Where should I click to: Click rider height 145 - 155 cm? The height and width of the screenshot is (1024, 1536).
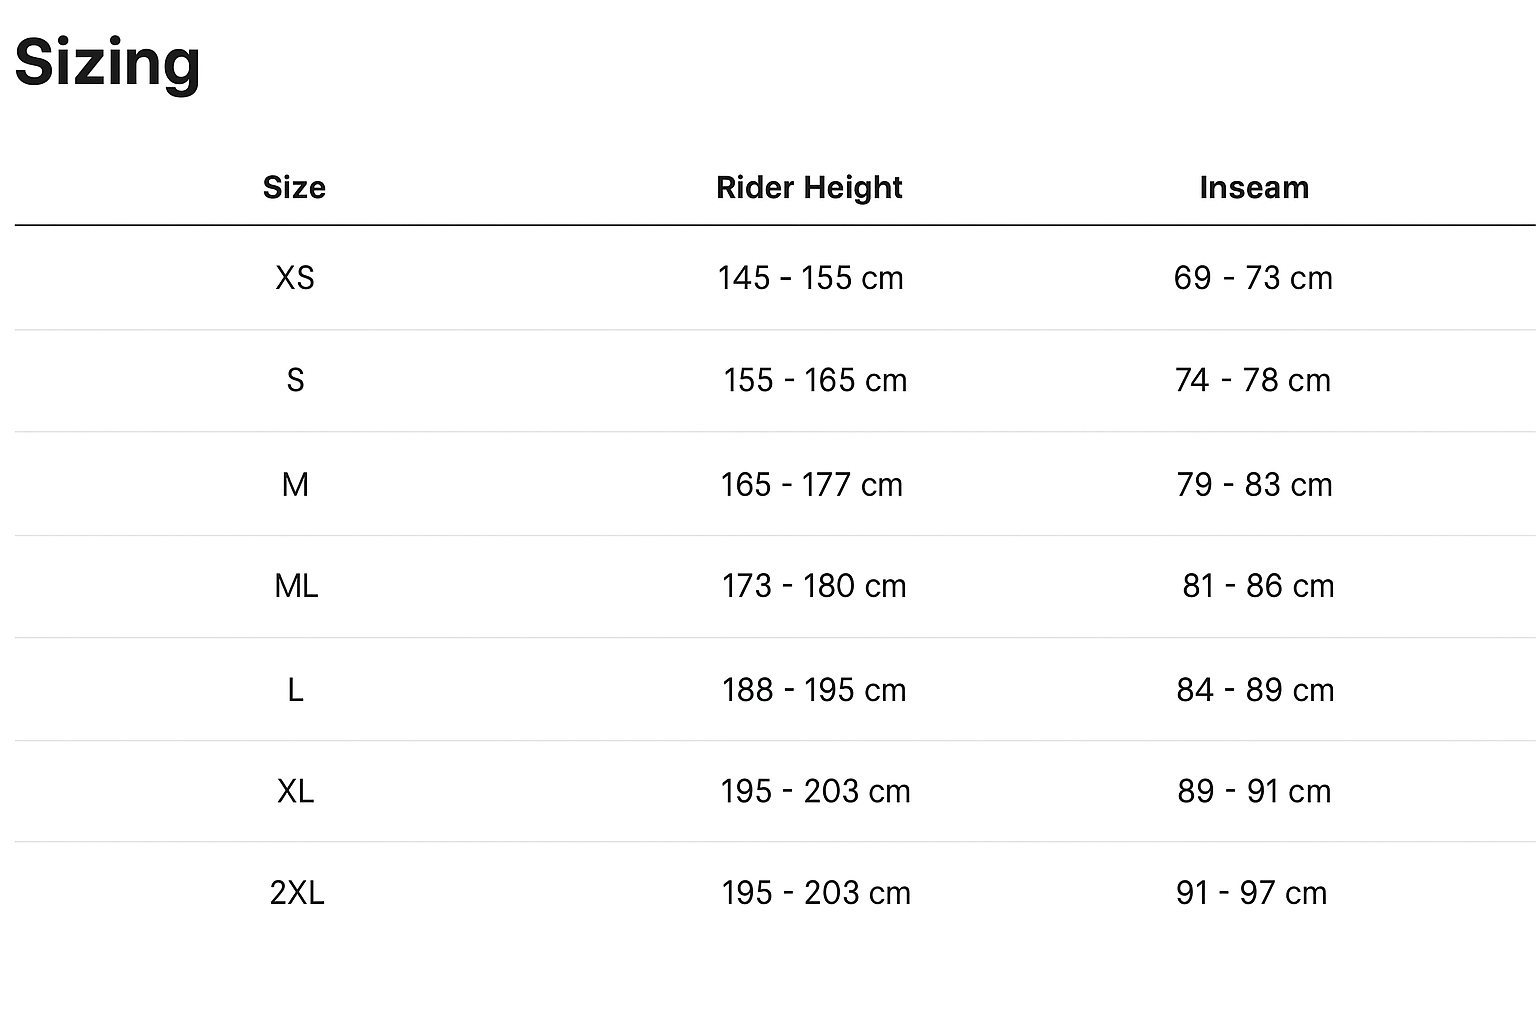[x=810, y=278]
